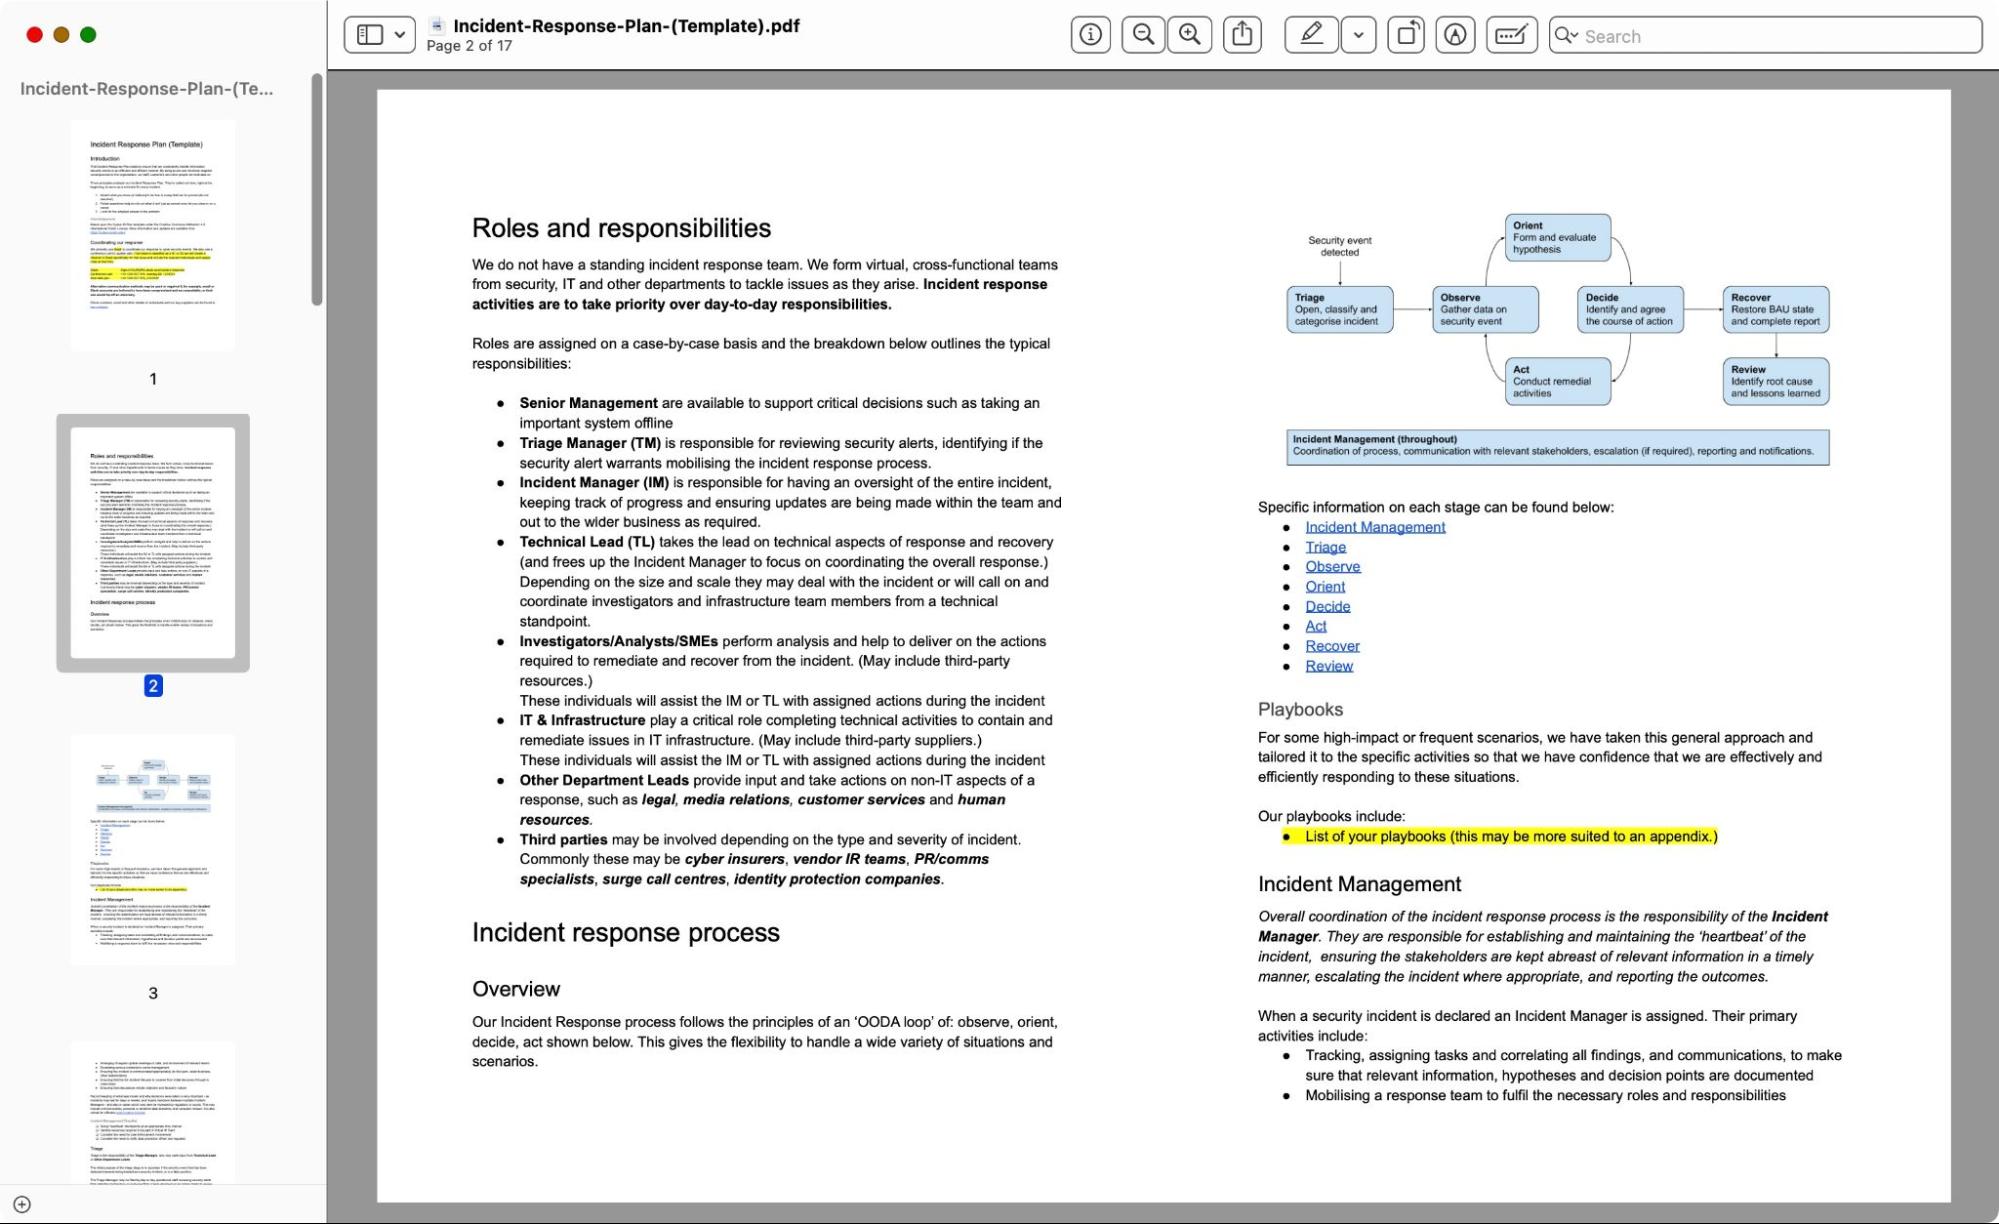The height and width of the screenshot is (1224, 1999).
Task: Click the Act link in stages list
Action: 1315,626
